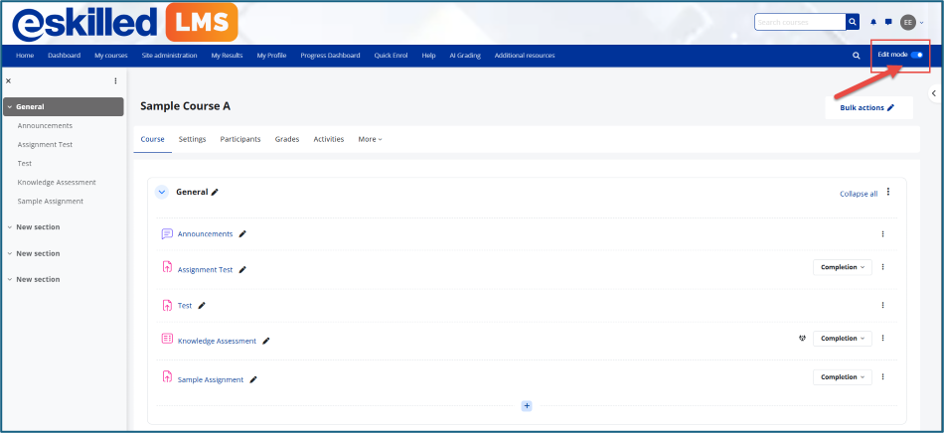Open the user menu dropdown arrow

922,23
